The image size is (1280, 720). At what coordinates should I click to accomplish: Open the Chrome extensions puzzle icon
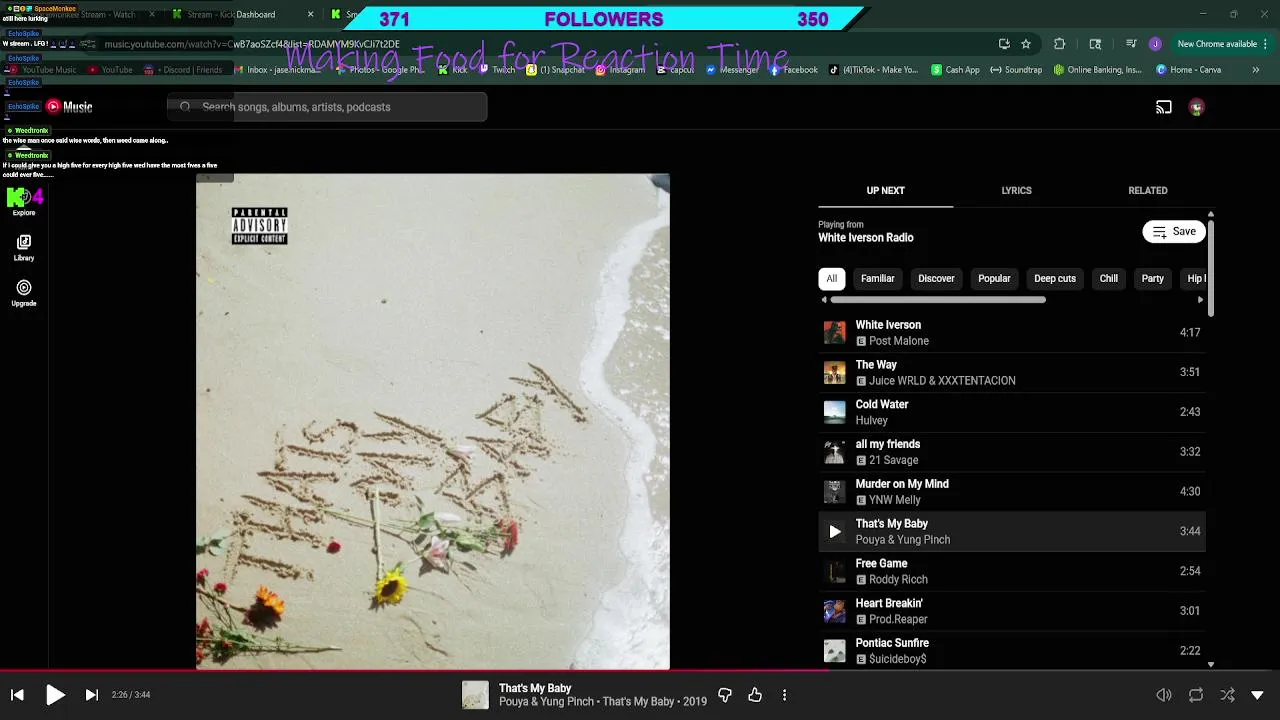coord(1060,44)
